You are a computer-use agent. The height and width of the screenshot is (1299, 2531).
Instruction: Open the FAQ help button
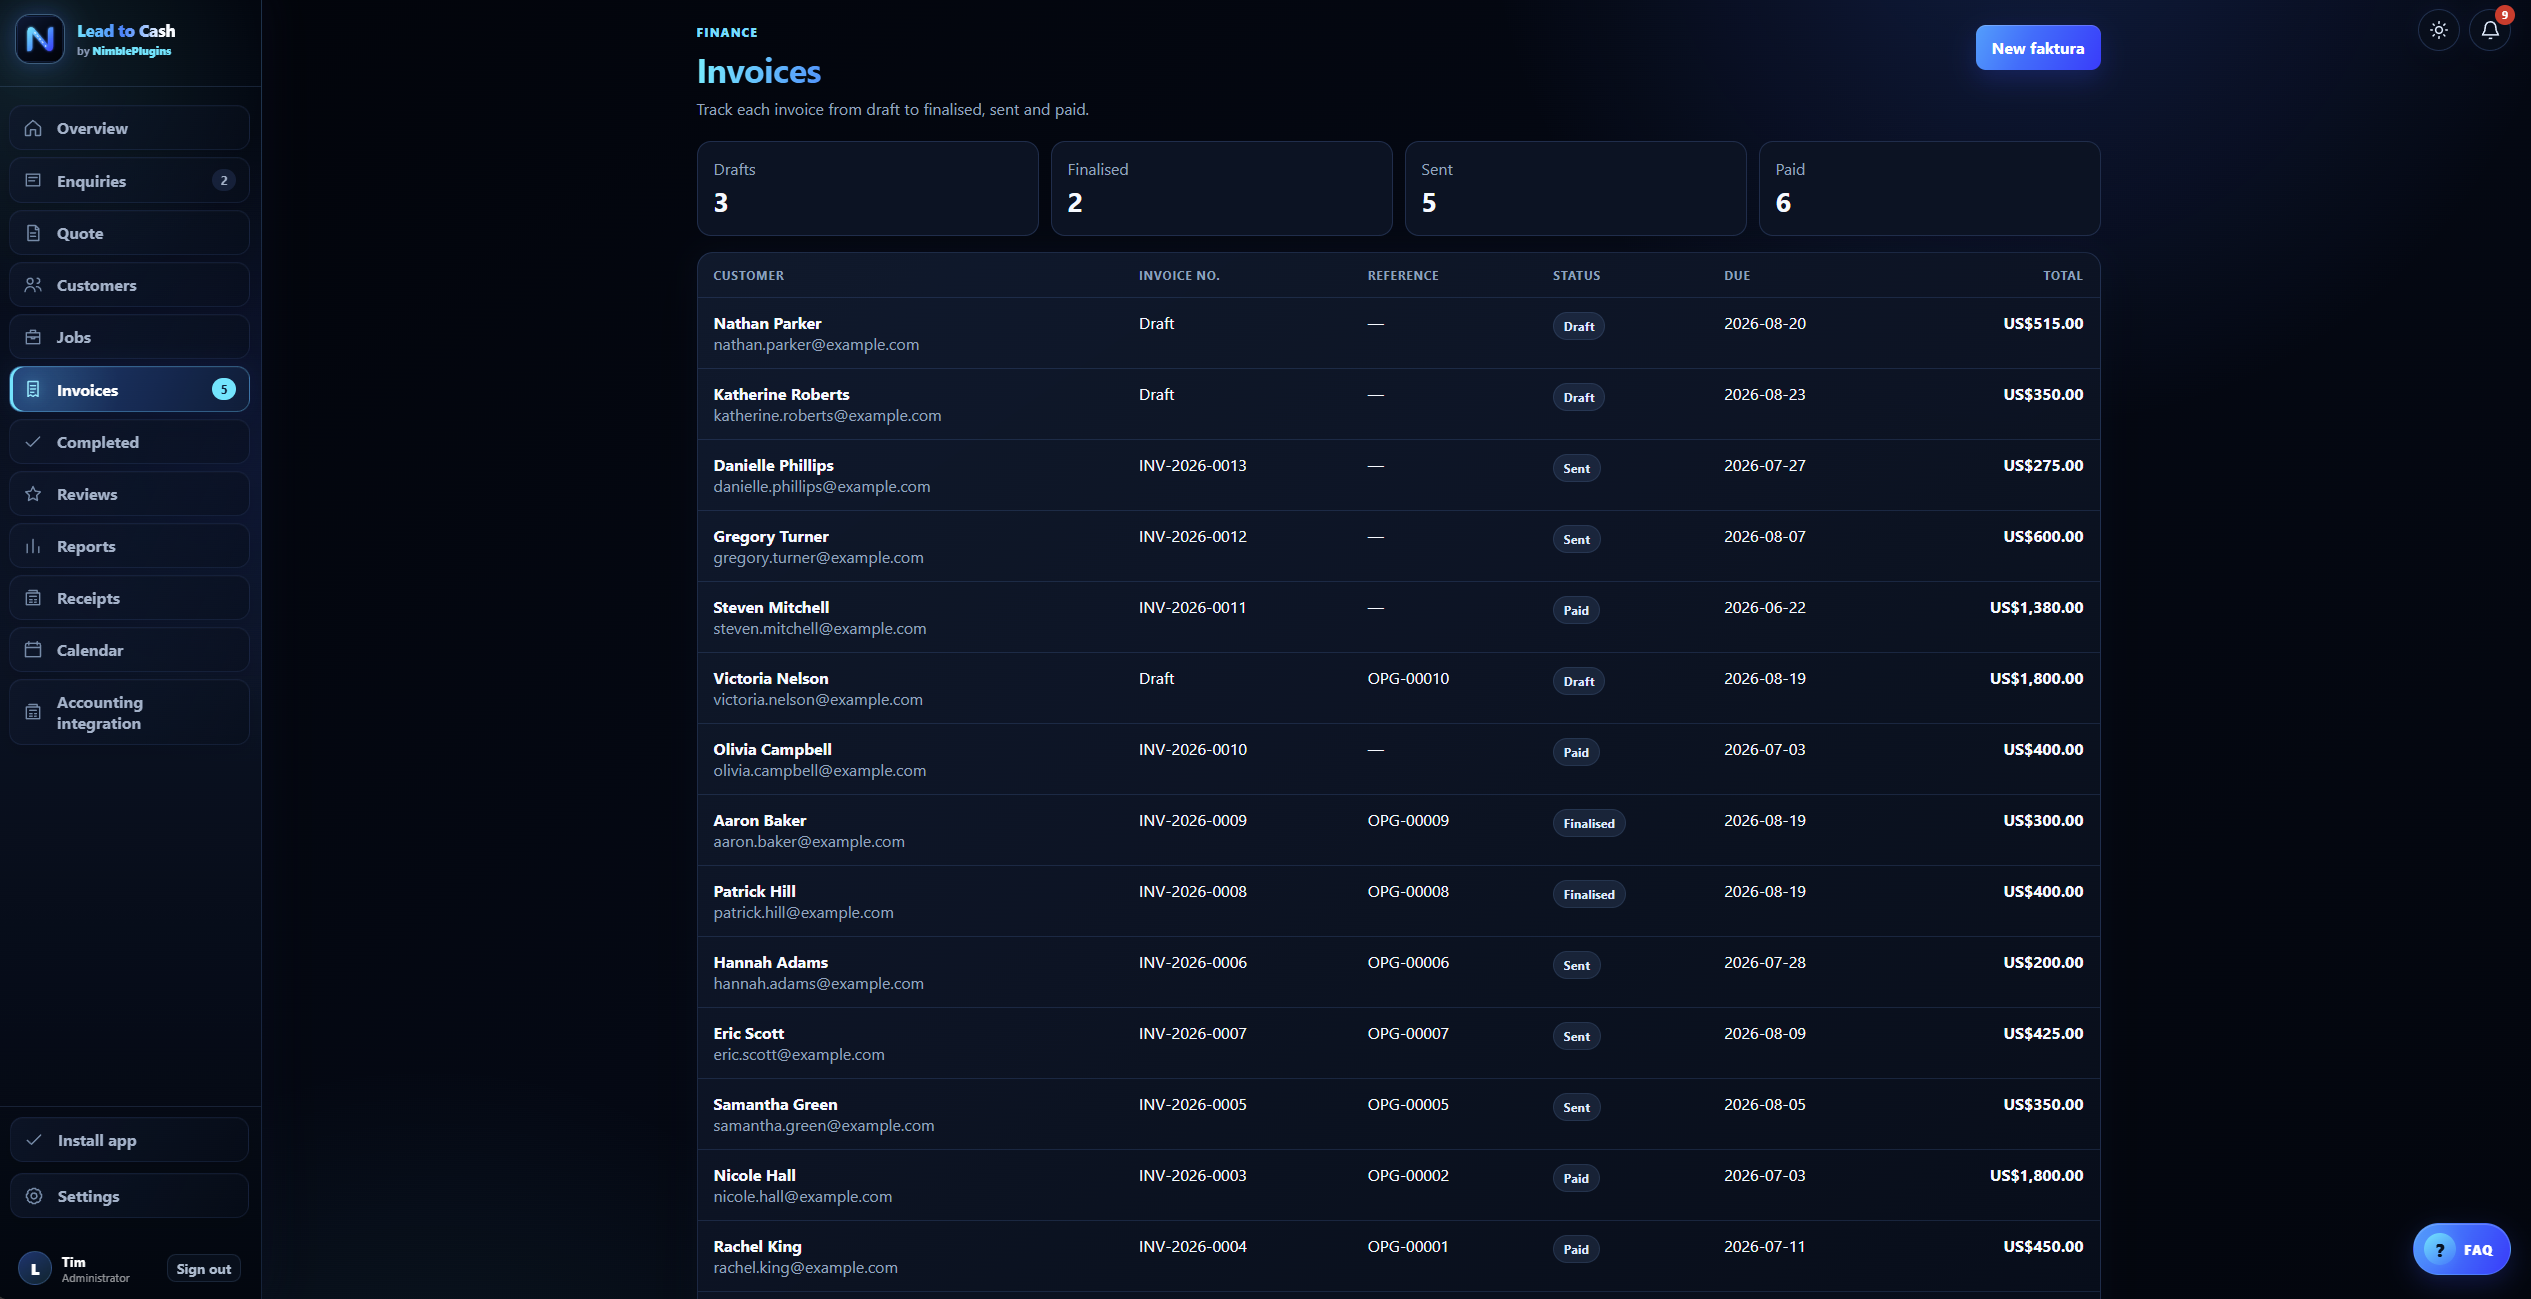(2461, 1249)
